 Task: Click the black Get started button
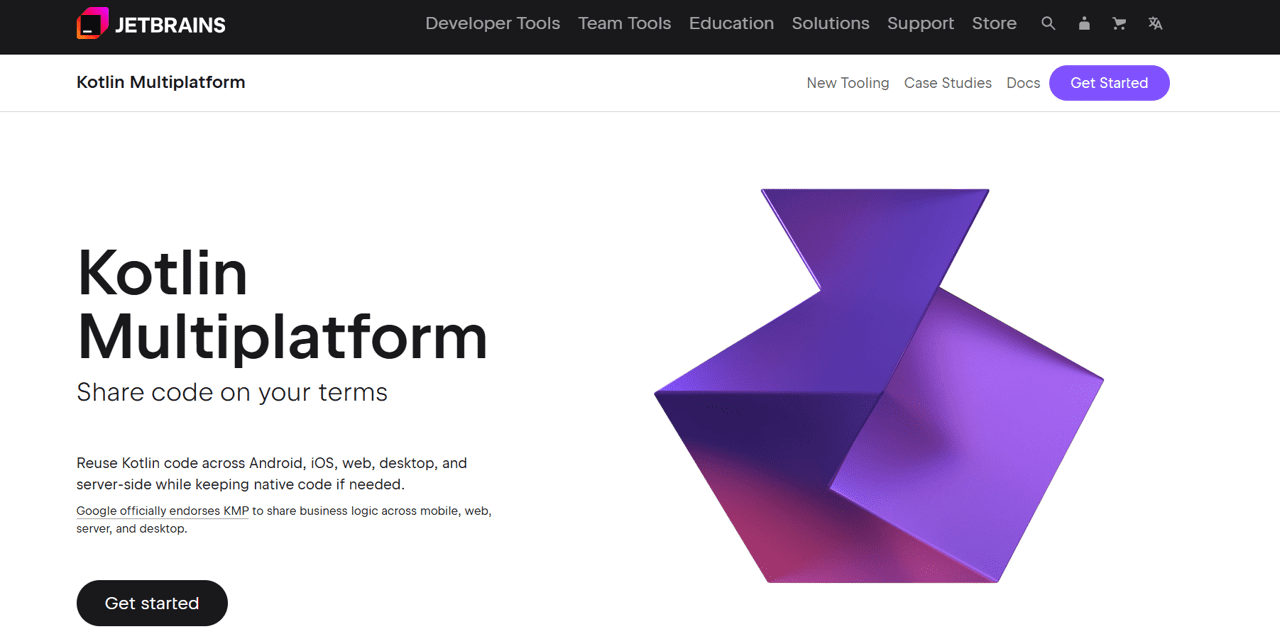[x=152, y=603]
